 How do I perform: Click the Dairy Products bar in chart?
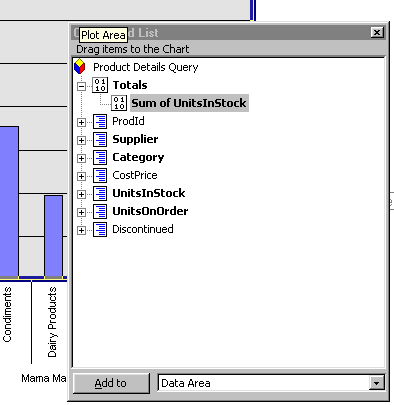click(54, 236)
